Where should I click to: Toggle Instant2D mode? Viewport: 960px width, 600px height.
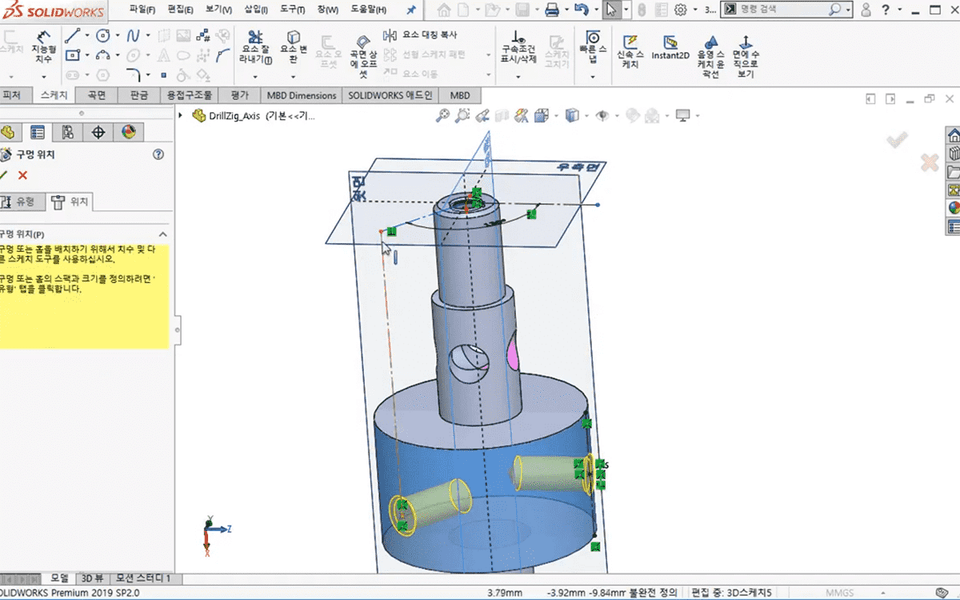670,47
